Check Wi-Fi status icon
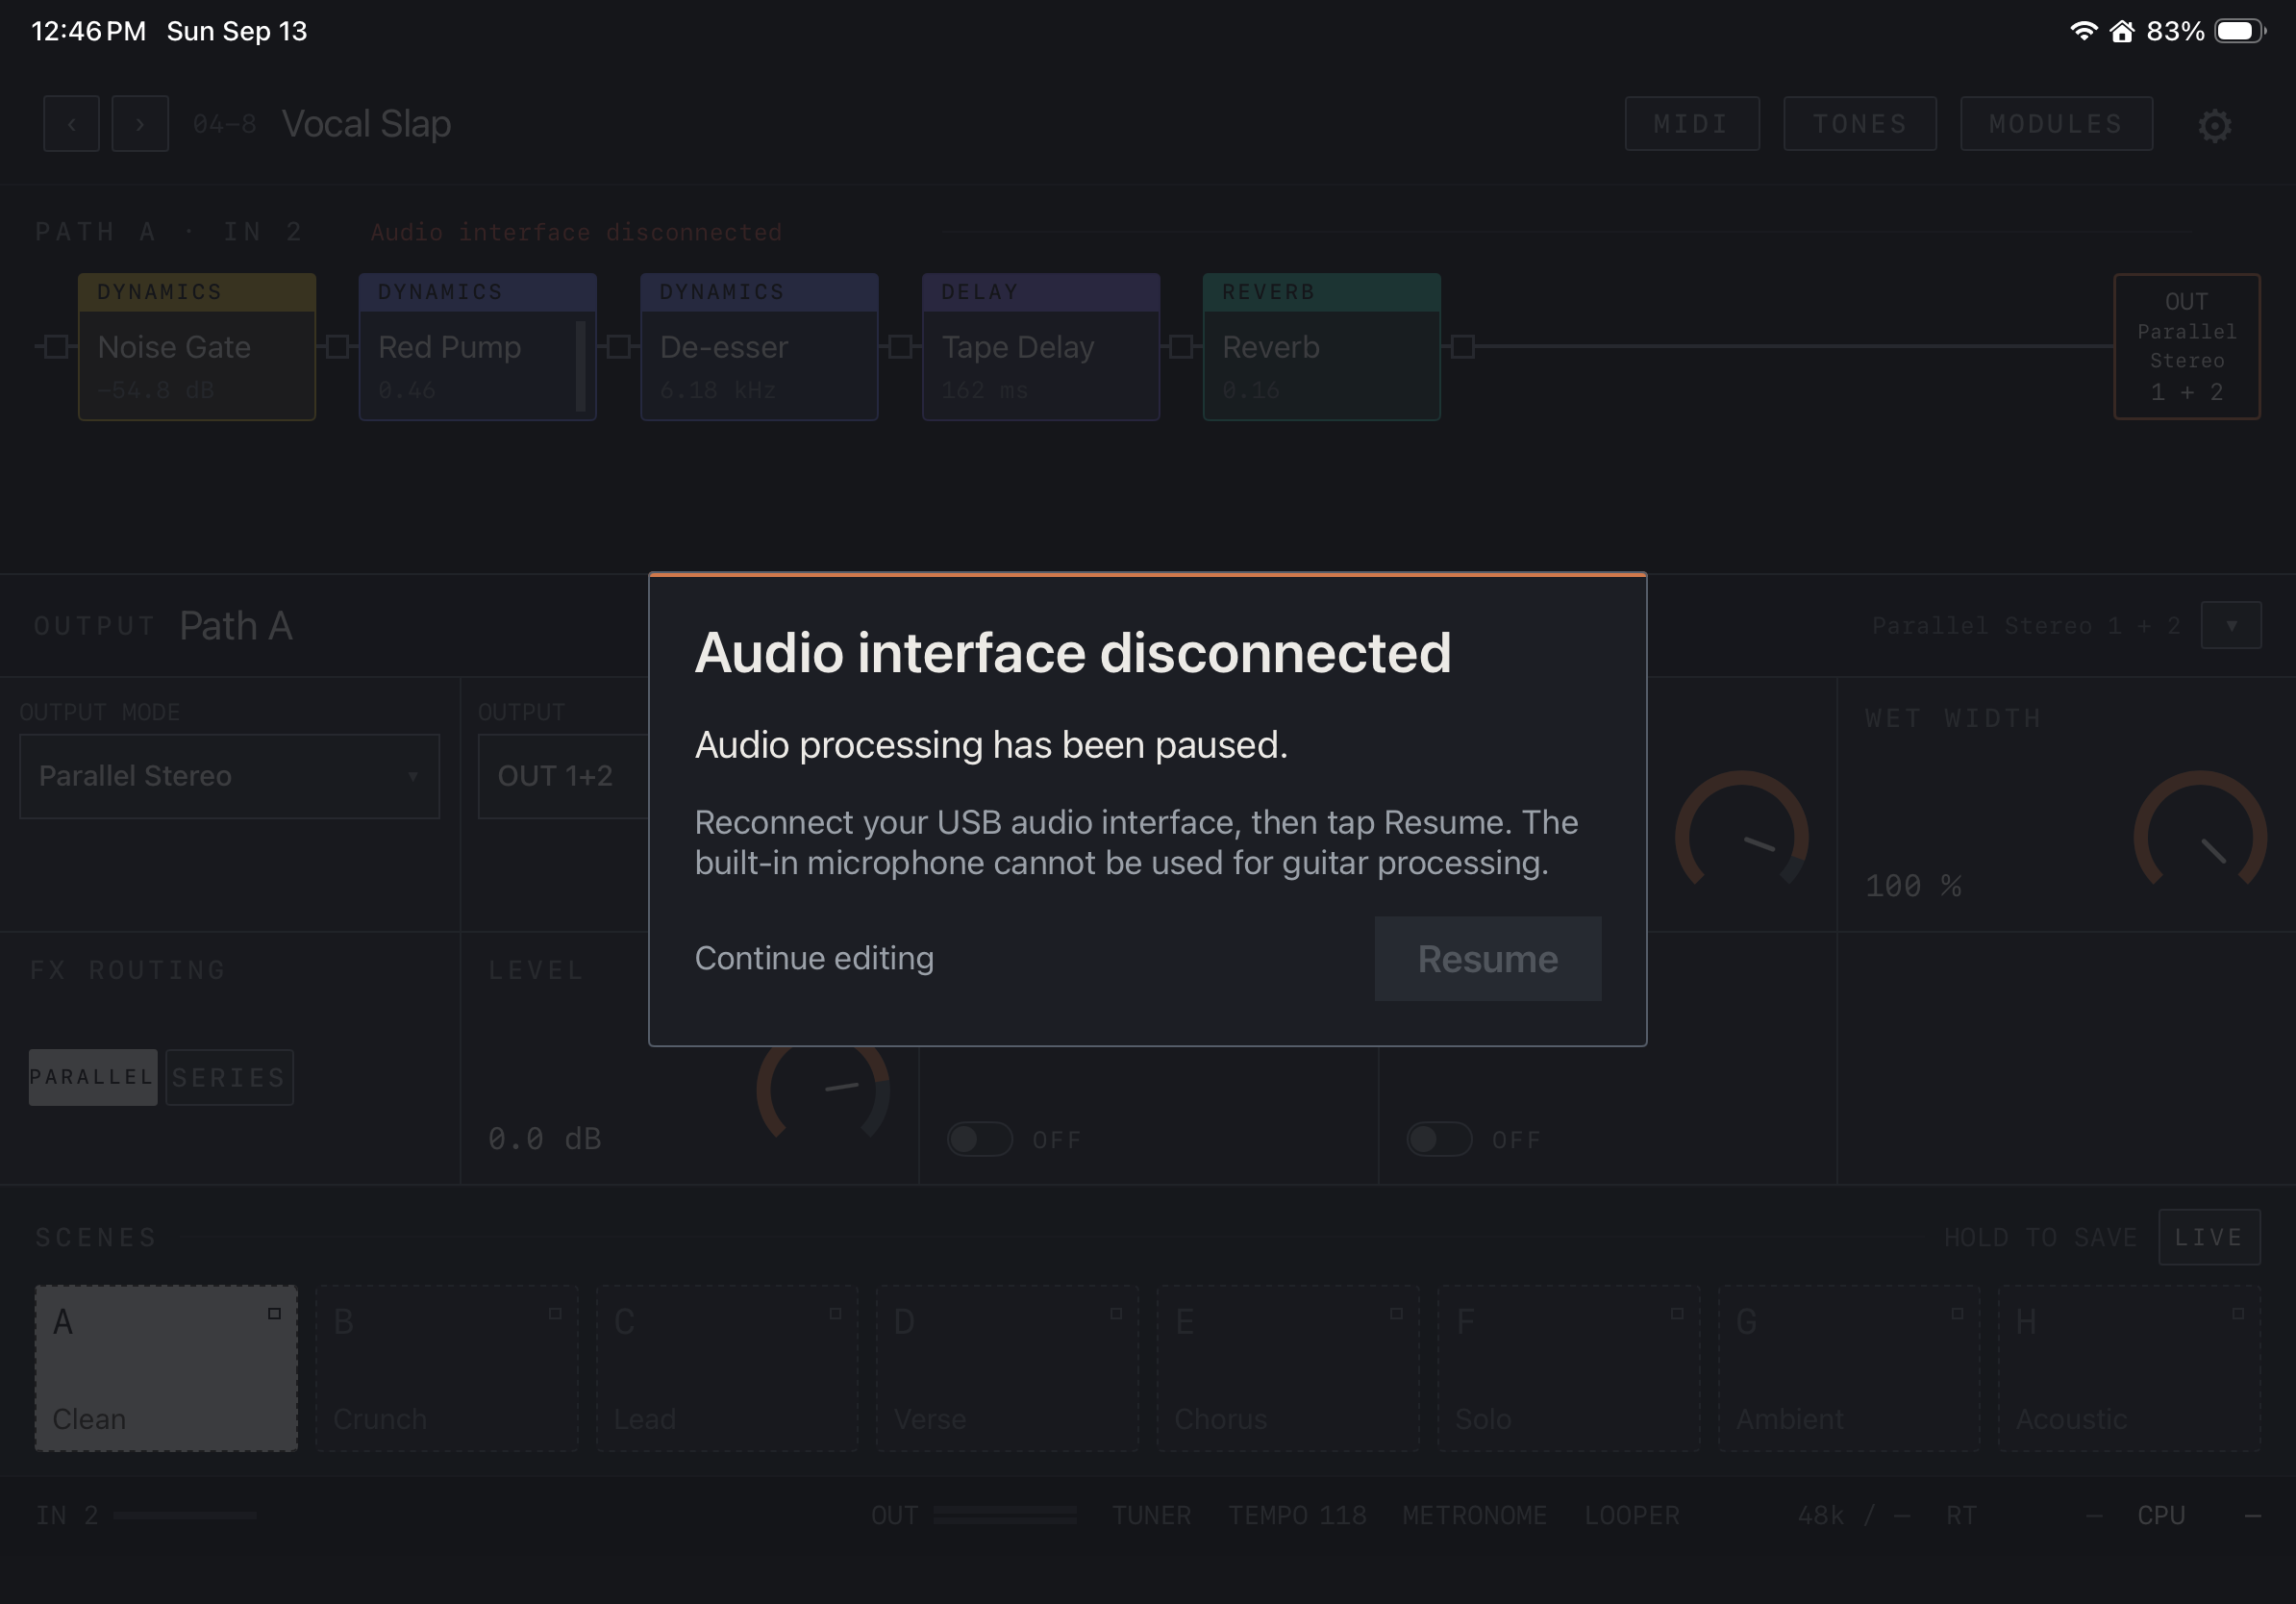The width and height of the screenshot is (2296, 1604). (x=2083, y=31)
